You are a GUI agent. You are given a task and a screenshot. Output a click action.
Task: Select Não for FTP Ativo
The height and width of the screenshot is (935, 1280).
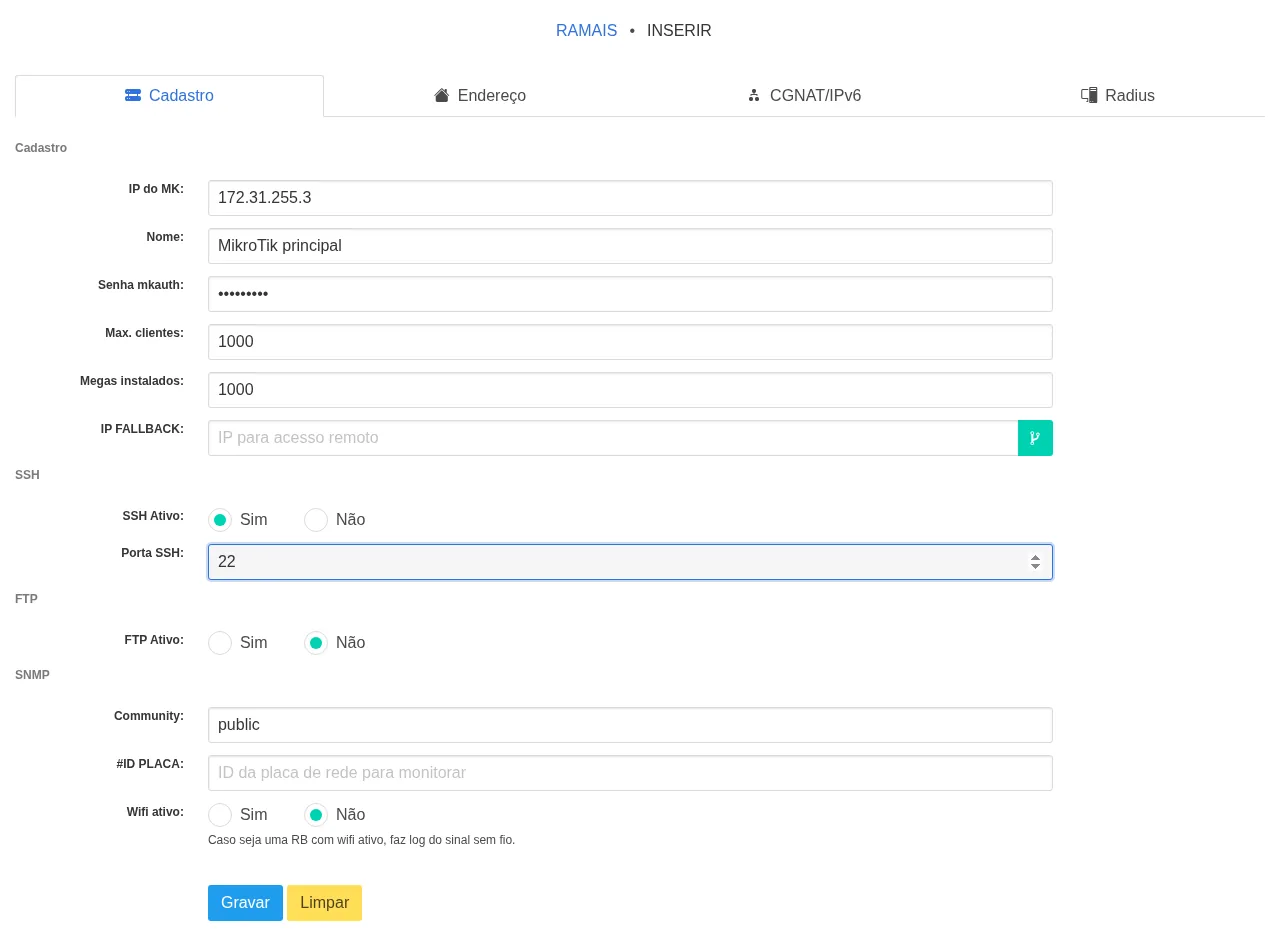click(316, 643)
